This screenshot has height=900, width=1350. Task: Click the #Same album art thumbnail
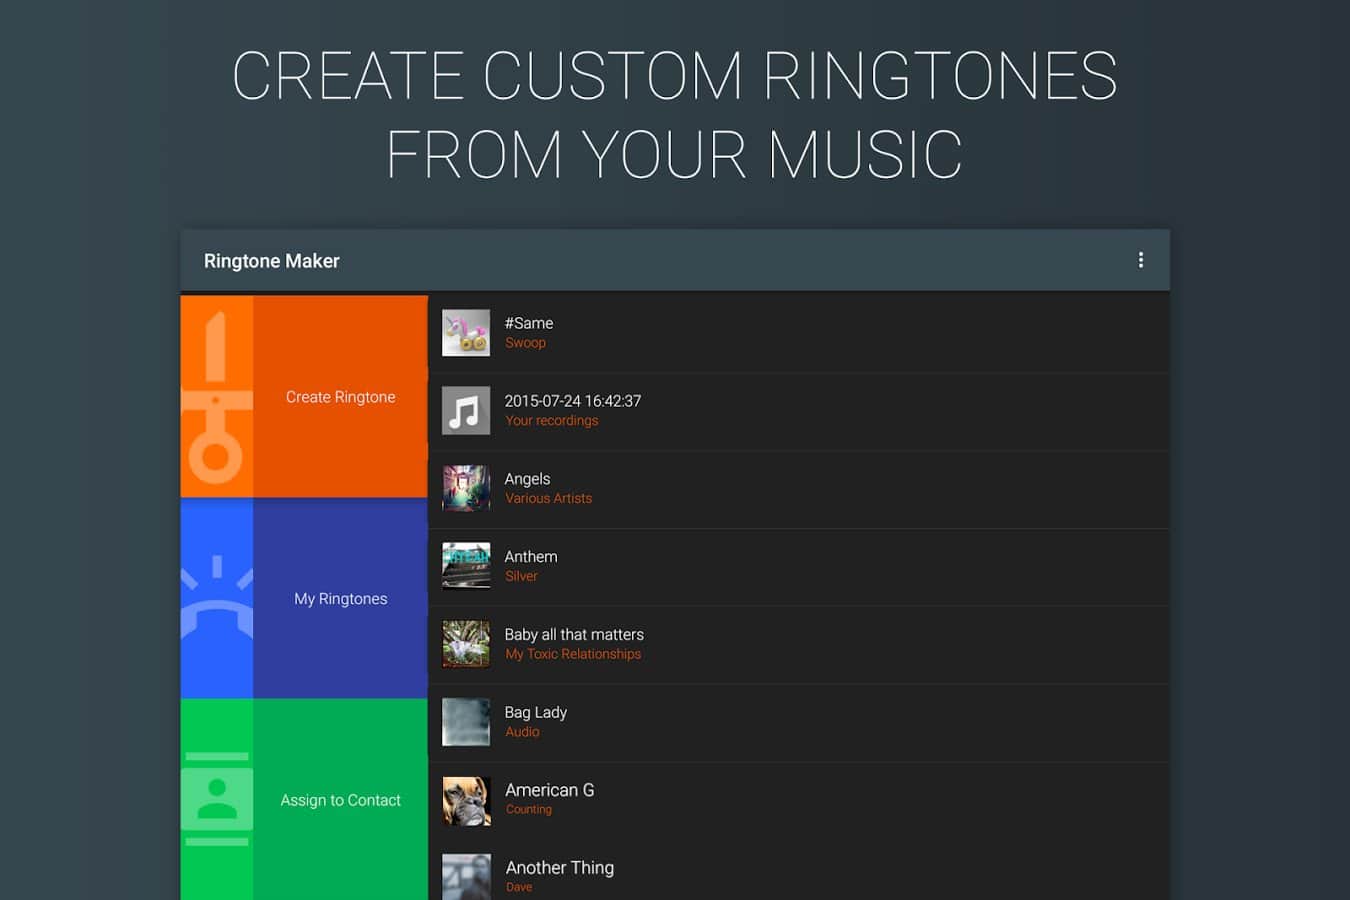(x=466, y=333)
